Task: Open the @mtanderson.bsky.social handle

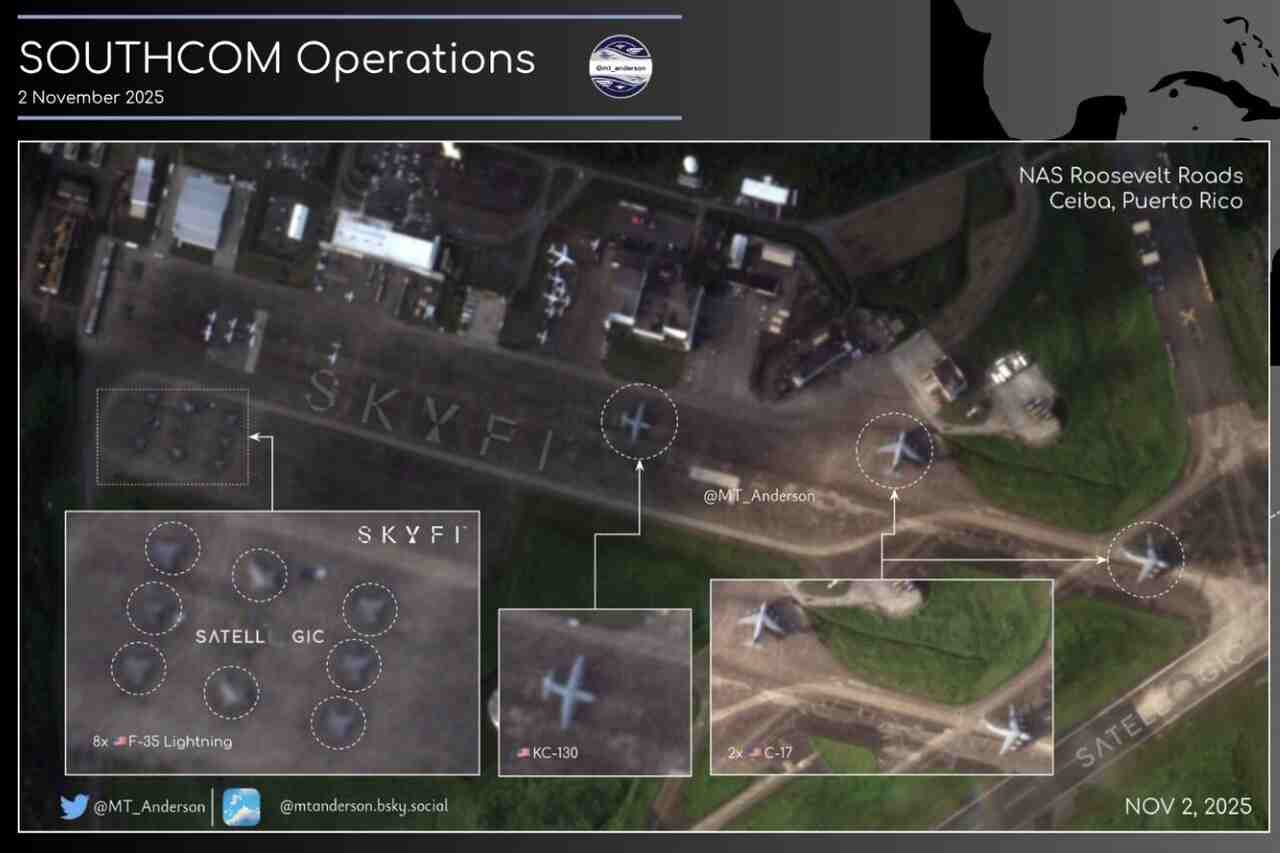Action: click(364, 806)
